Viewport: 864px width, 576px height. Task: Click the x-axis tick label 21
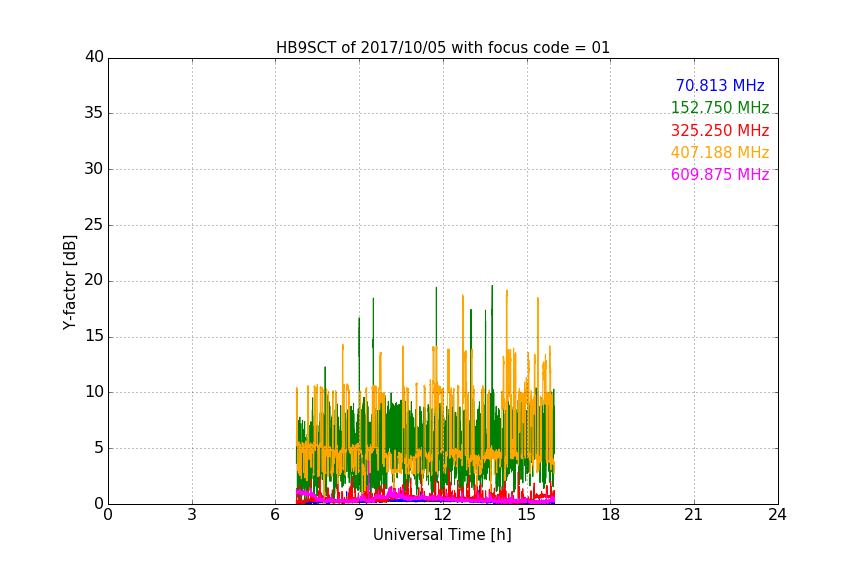(693, 515)
